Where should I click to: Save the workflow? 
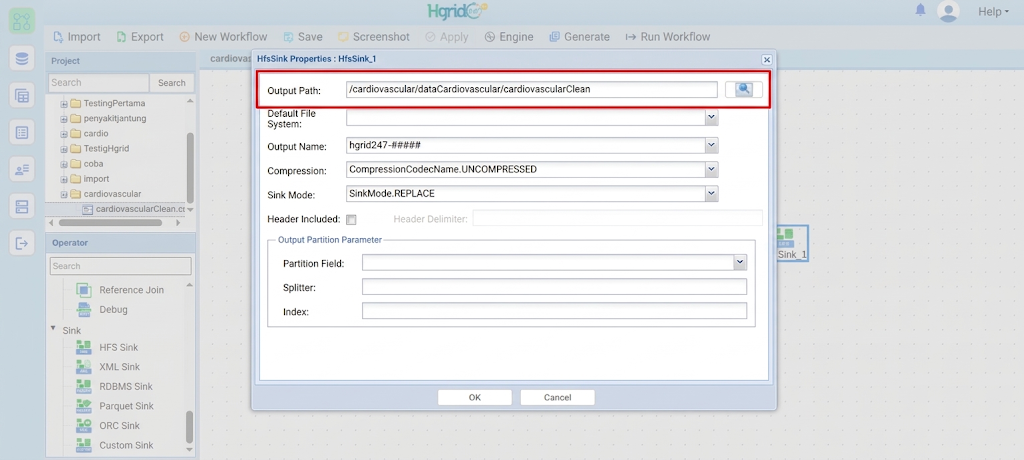coord(303,37)
